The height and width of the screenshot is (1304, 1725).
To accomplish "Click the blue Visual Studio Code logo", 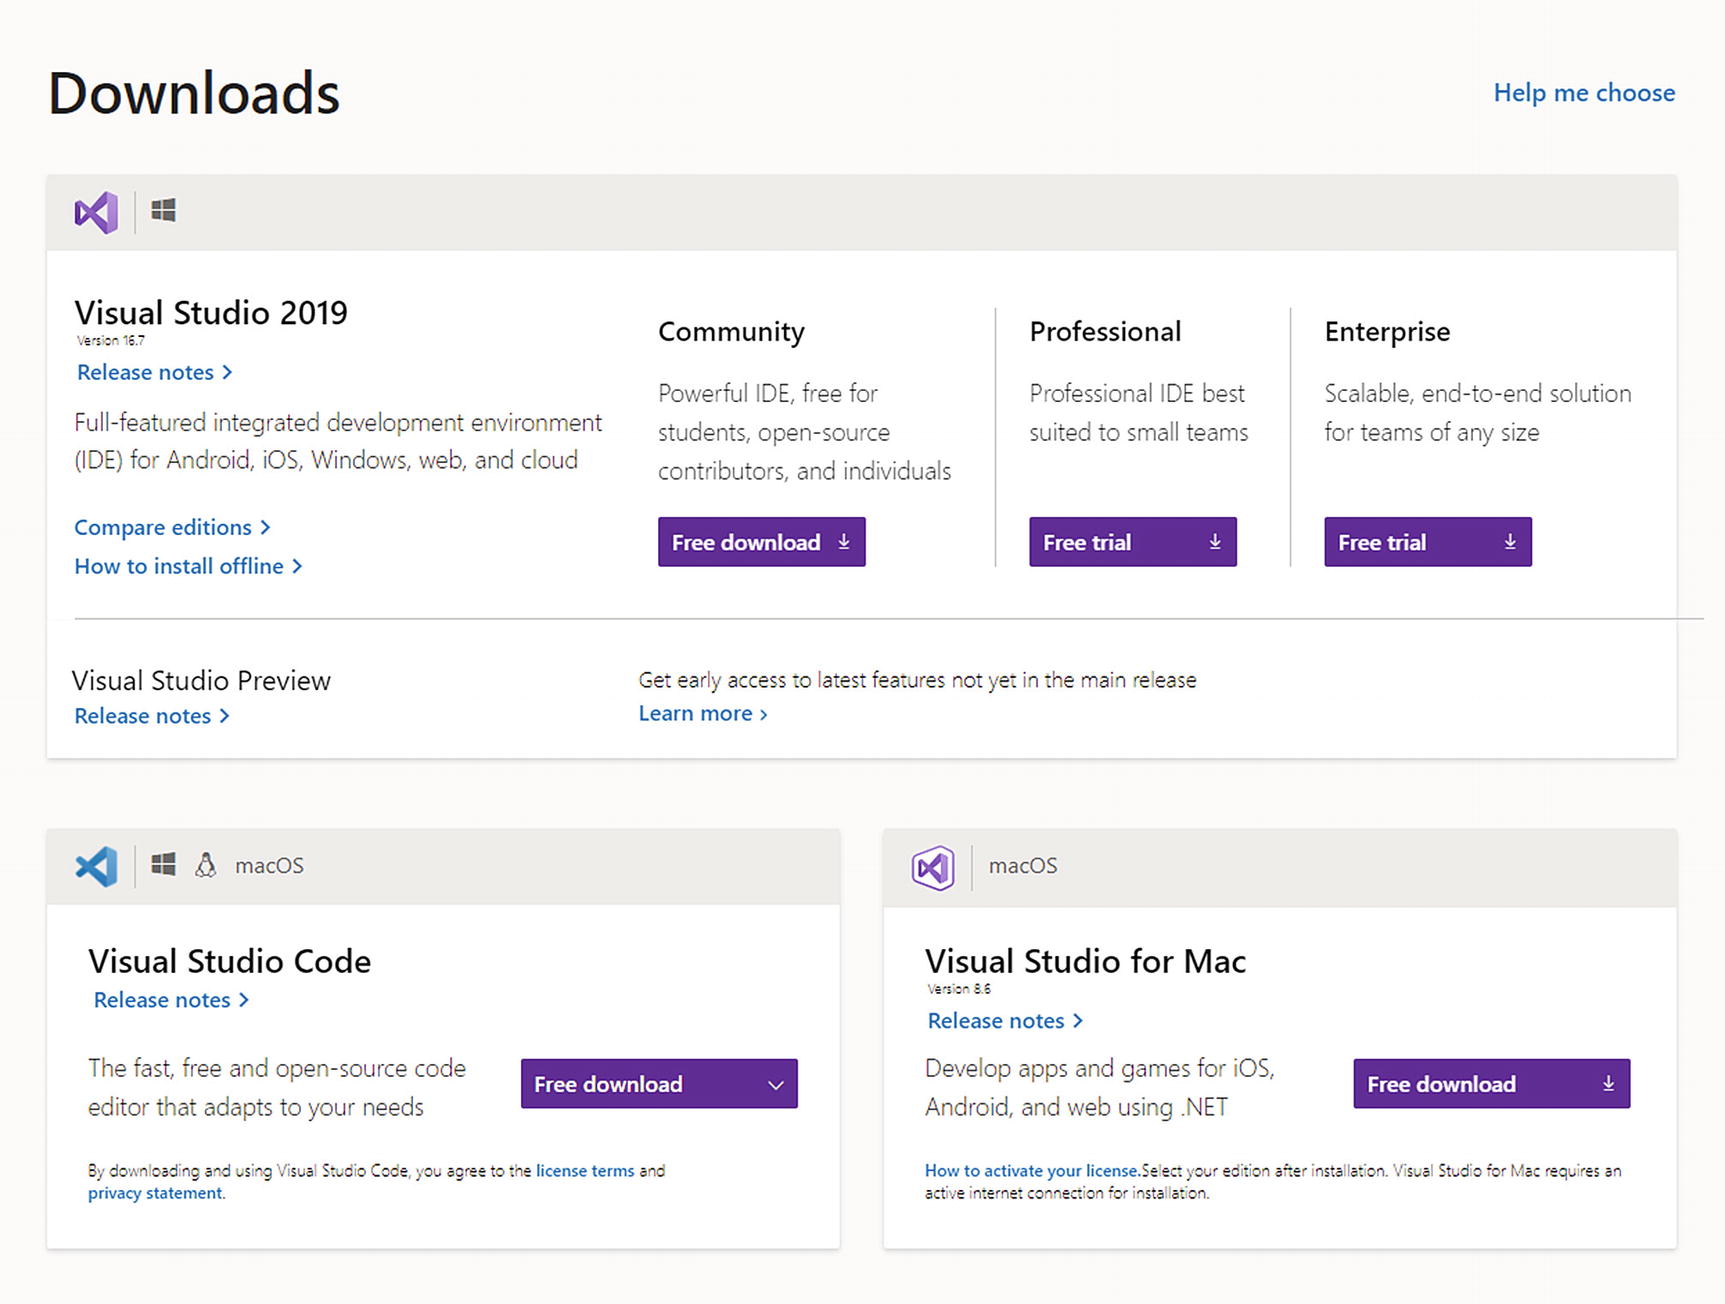I will coord(96,866).
